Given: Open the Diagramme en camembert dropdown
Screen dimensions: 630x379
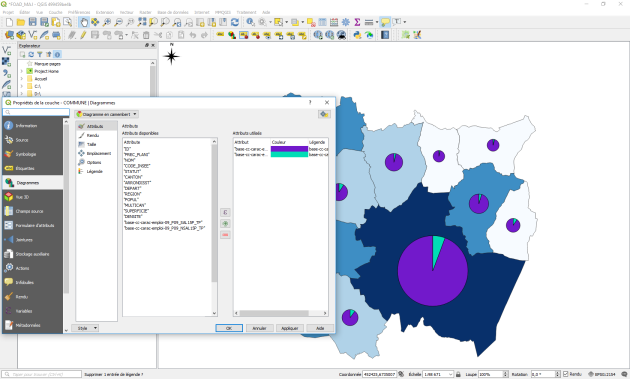Looking at the screenshot, I should click(x=107, y=114).
